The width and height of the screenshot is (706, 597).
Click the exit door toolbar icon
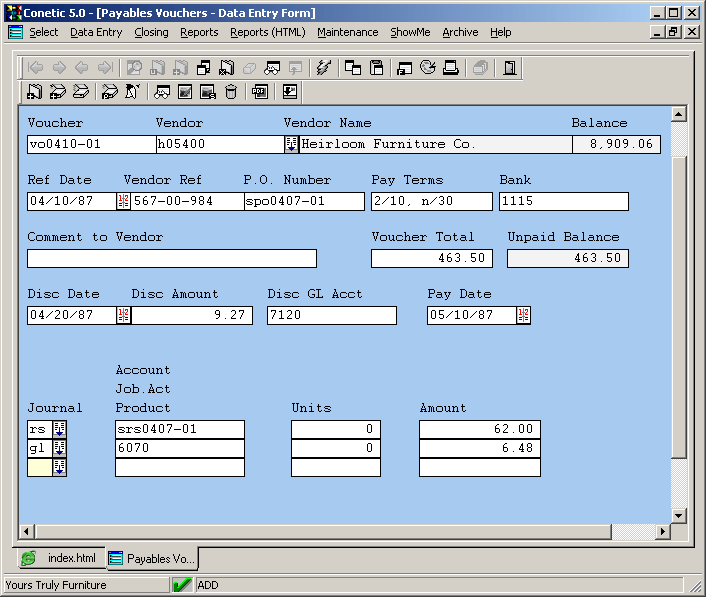[x=510, y=68]
